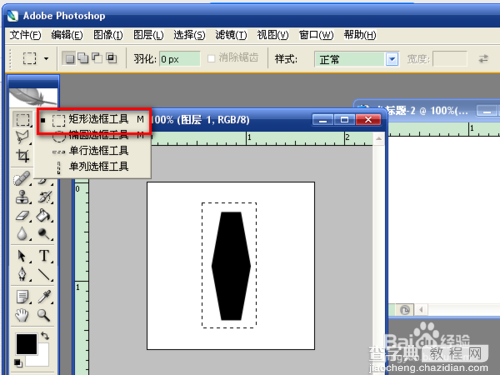The height and width of the screenshot is (375, 500).
Task: Close the 图层 1 document window
Action: click(x=368, y=120)
